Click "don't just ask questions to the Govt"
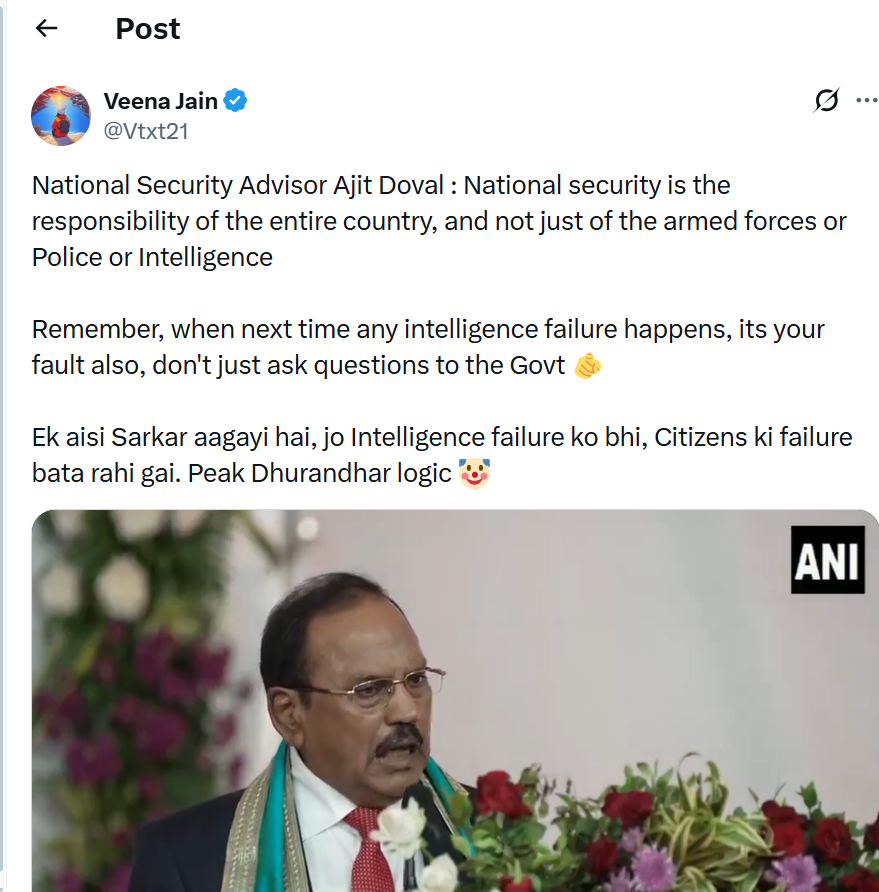 click(361, 366)
